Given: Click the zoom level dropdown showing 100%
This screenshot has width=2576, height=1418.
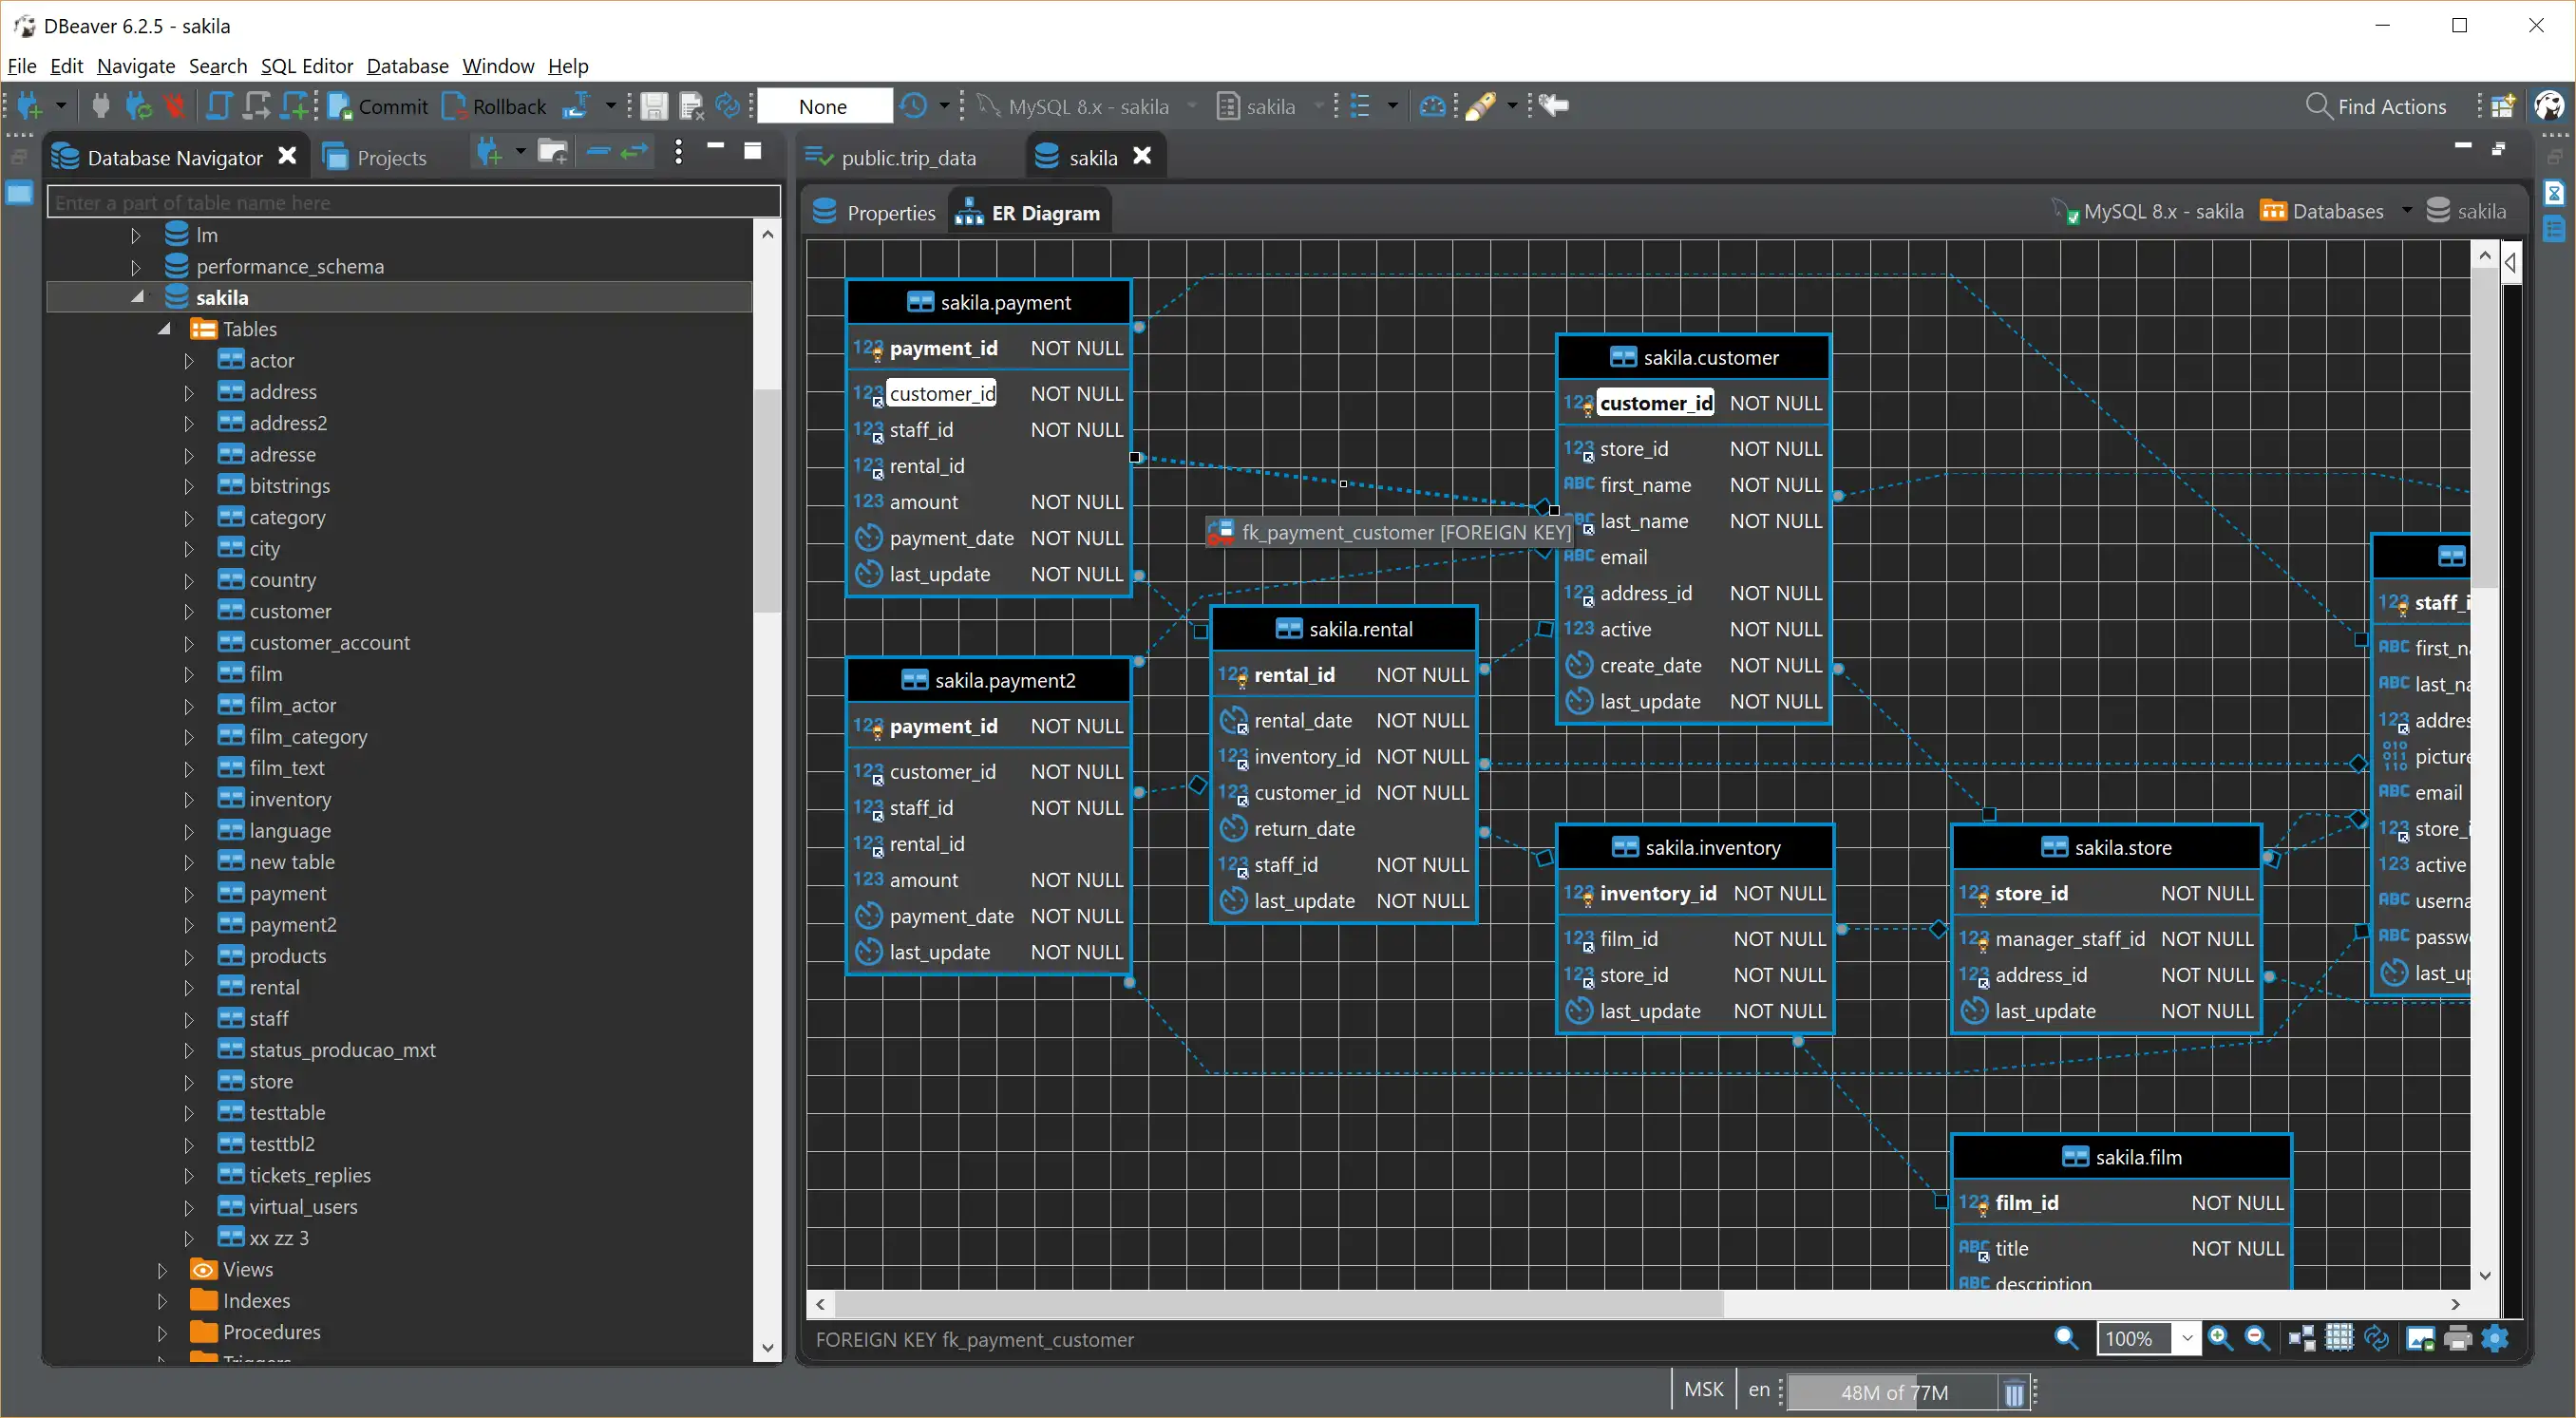Looking at the screenshot, I should [x=2145, y=1337].
